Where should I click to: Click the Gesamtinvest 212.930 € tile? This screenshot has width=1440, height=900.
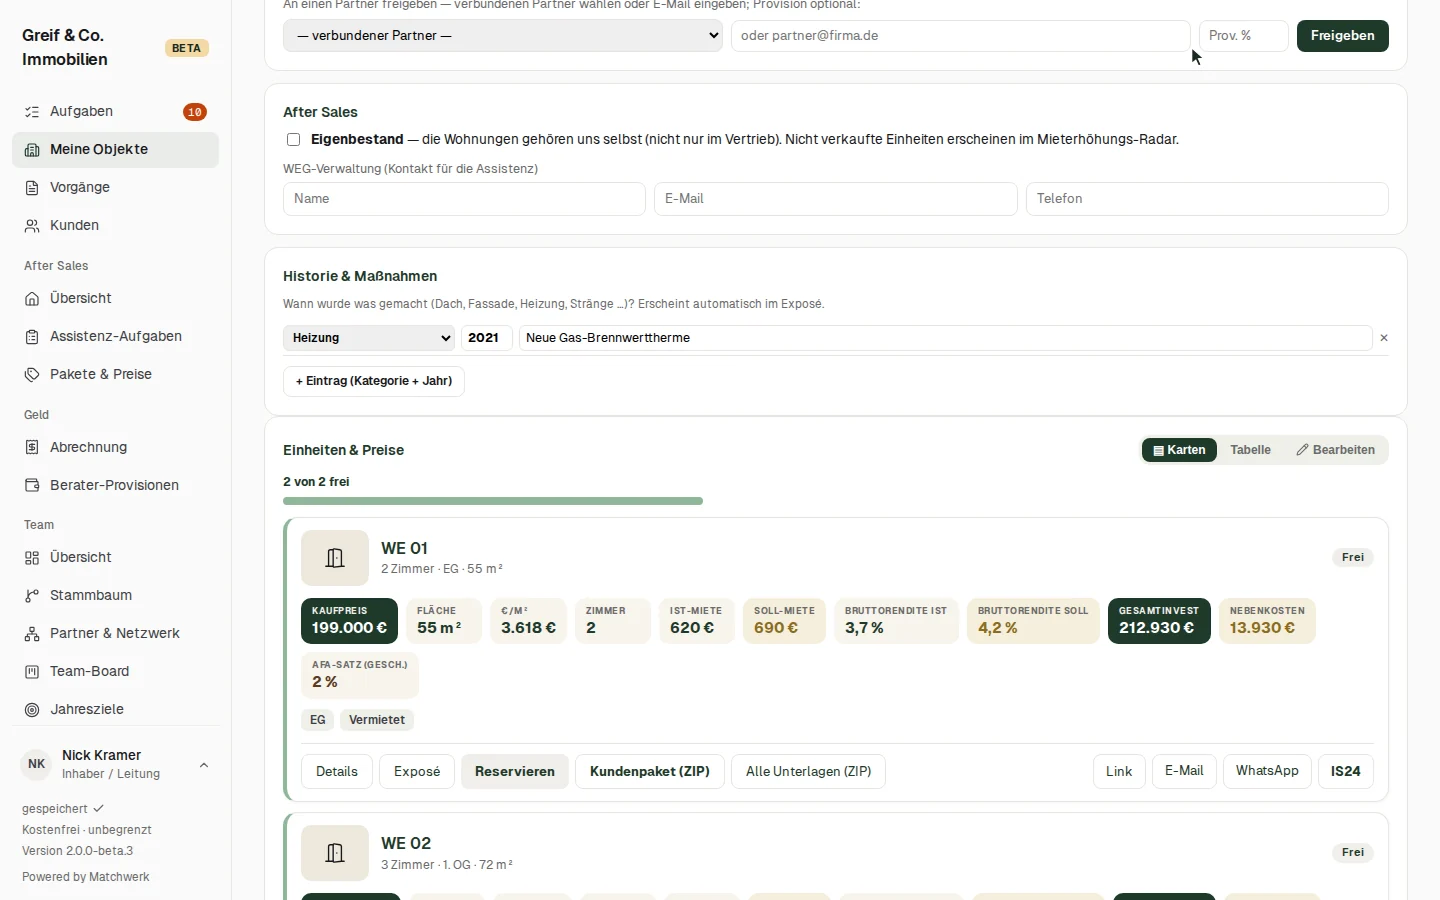tap(1159, 621)
